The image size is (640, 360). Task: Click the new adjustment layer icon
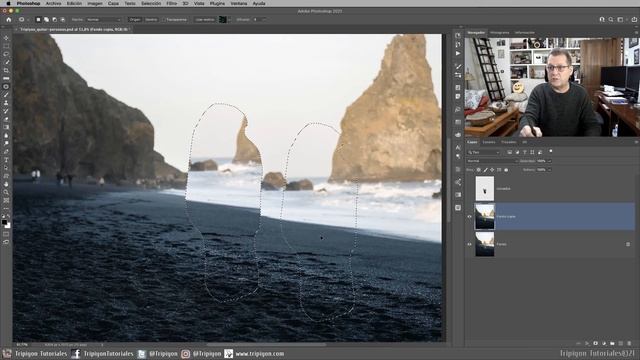(x=604, y=344)
